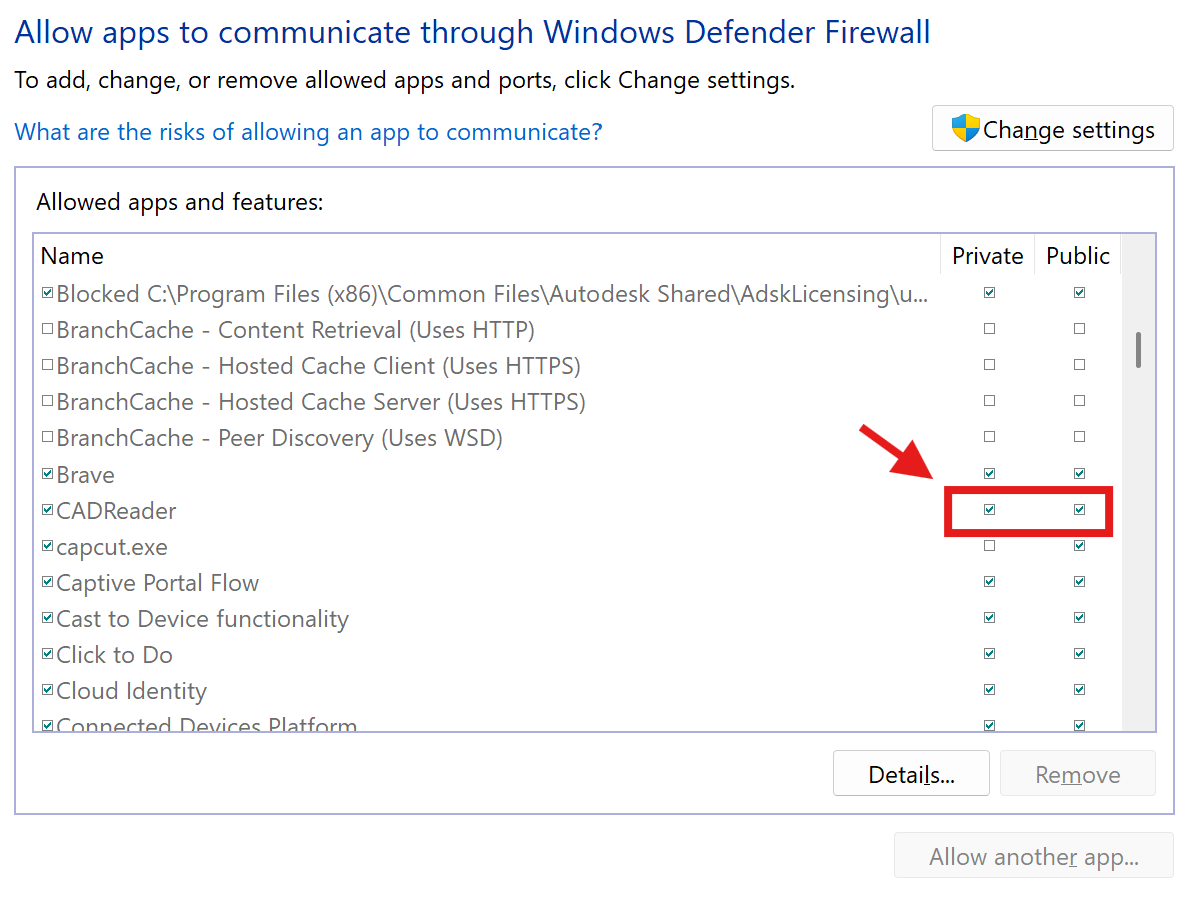
Task: Click the Public column header
Action: click(x=1078, y=256)
